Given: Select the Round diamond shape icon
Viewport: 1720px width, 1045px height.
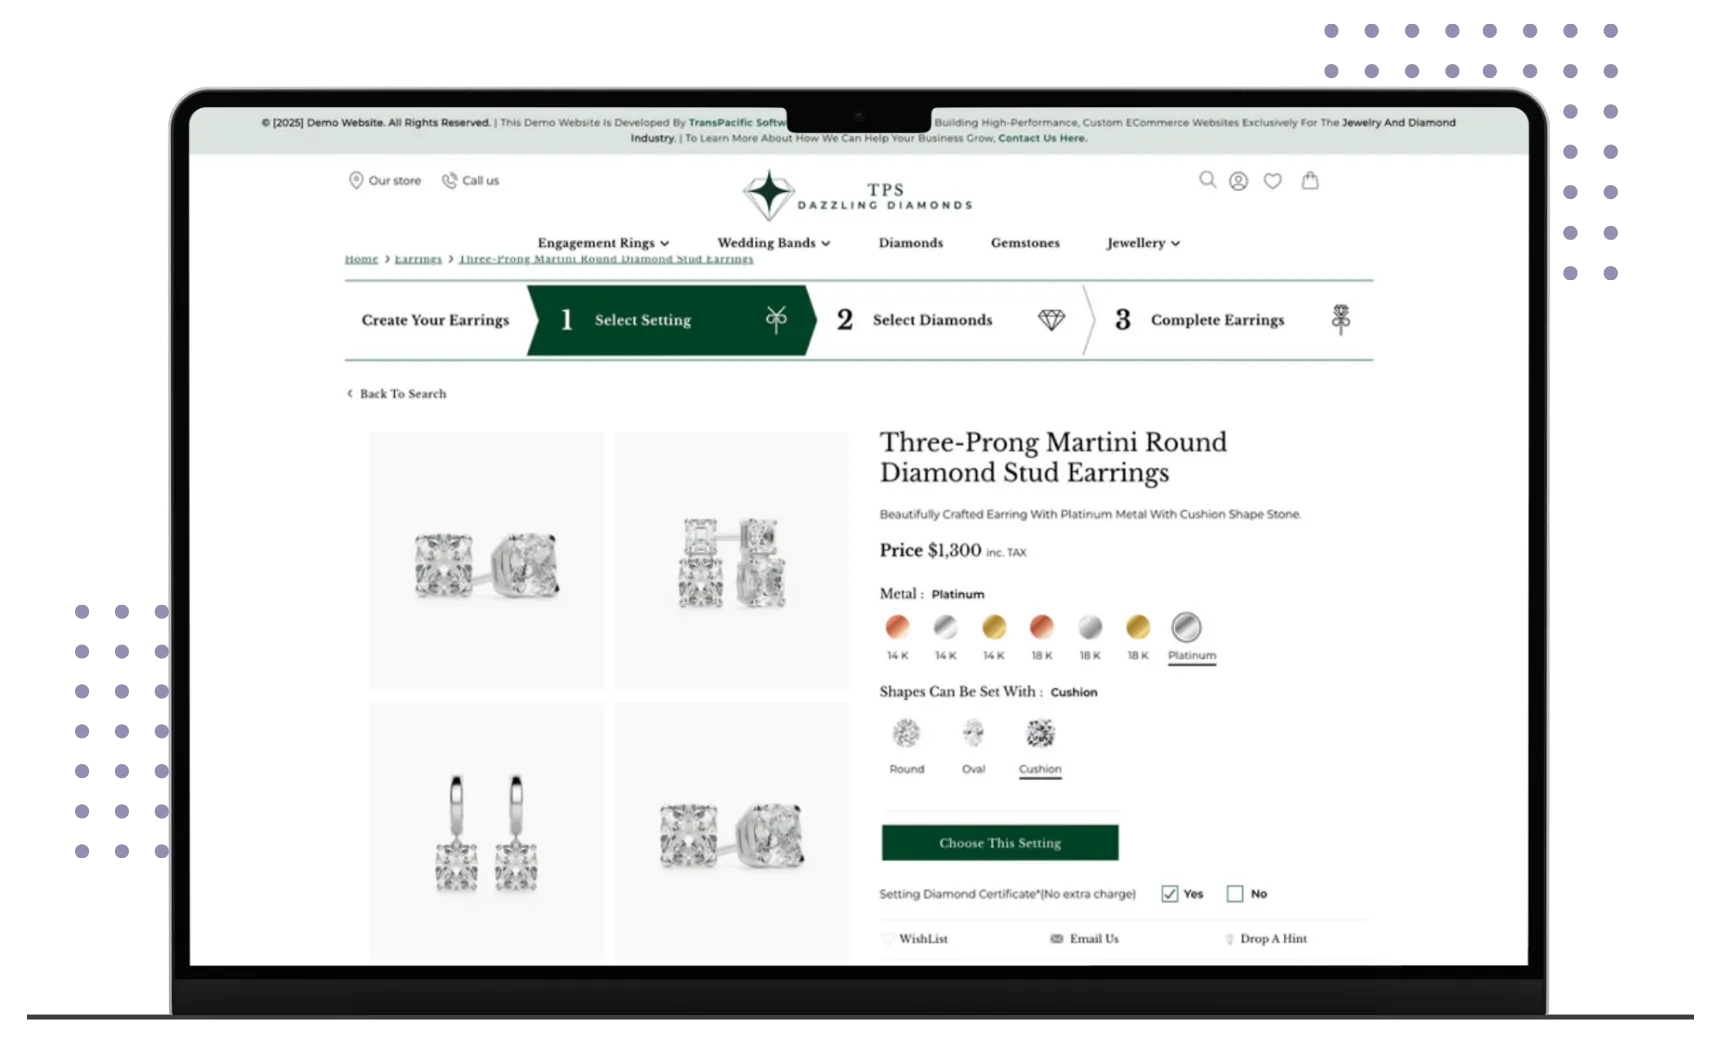Looking at the screenshot, I should (x=906, y=734).
